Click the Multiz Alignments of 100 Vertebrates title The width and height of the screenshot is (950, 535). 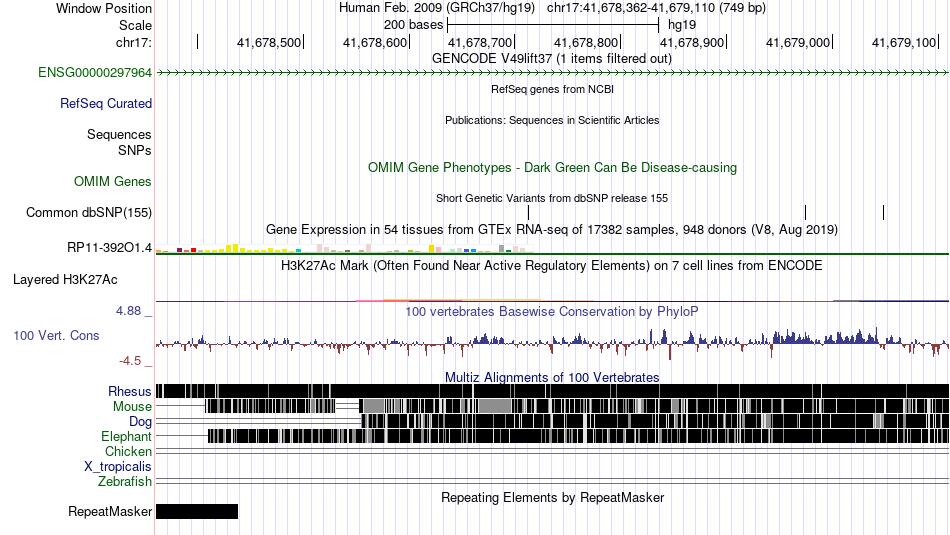(x=552, y=377)
